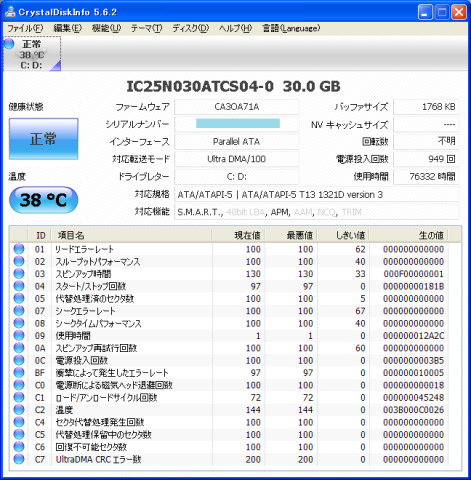471x480 pixels.
Task: Click threshold value 62 in リードエラーレート row
Action: coord(360,249)
